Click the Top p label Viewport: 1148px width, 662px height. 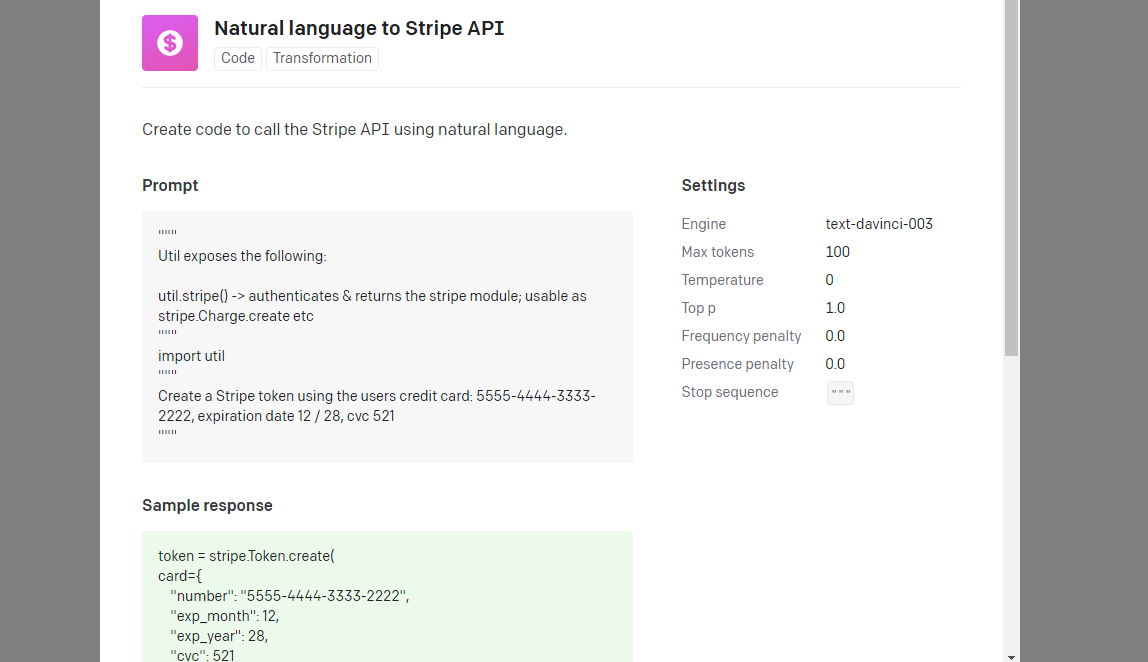click(698, 308)
